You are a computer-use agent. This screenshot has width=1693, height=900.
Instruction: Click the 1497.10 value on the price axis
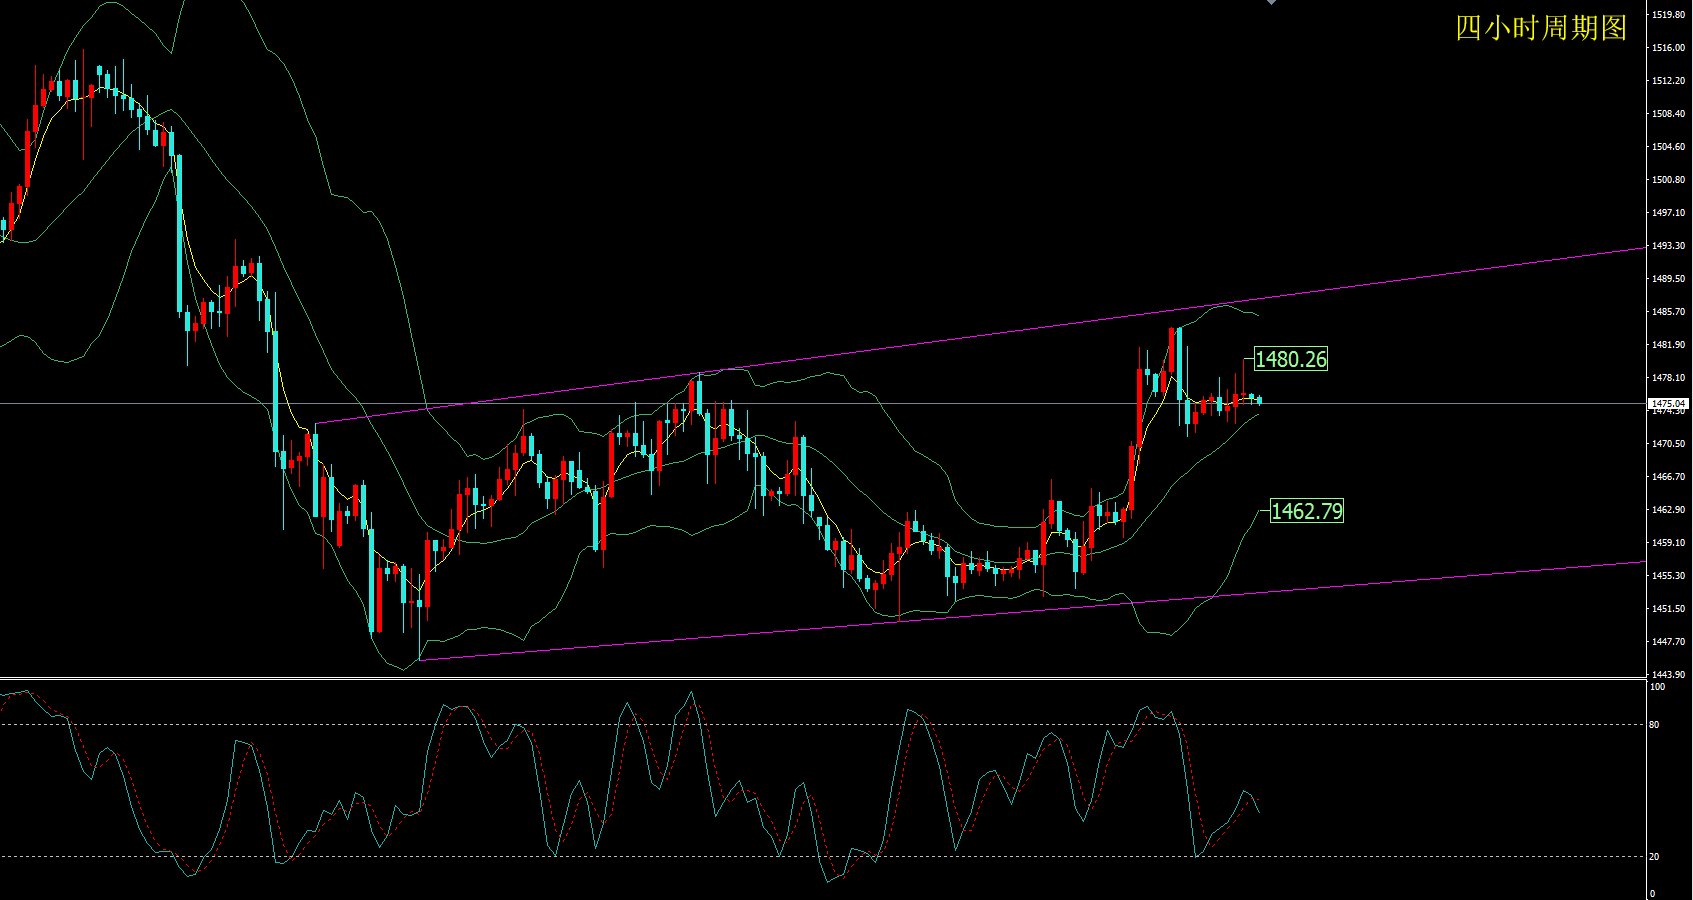coord(1668,212)
